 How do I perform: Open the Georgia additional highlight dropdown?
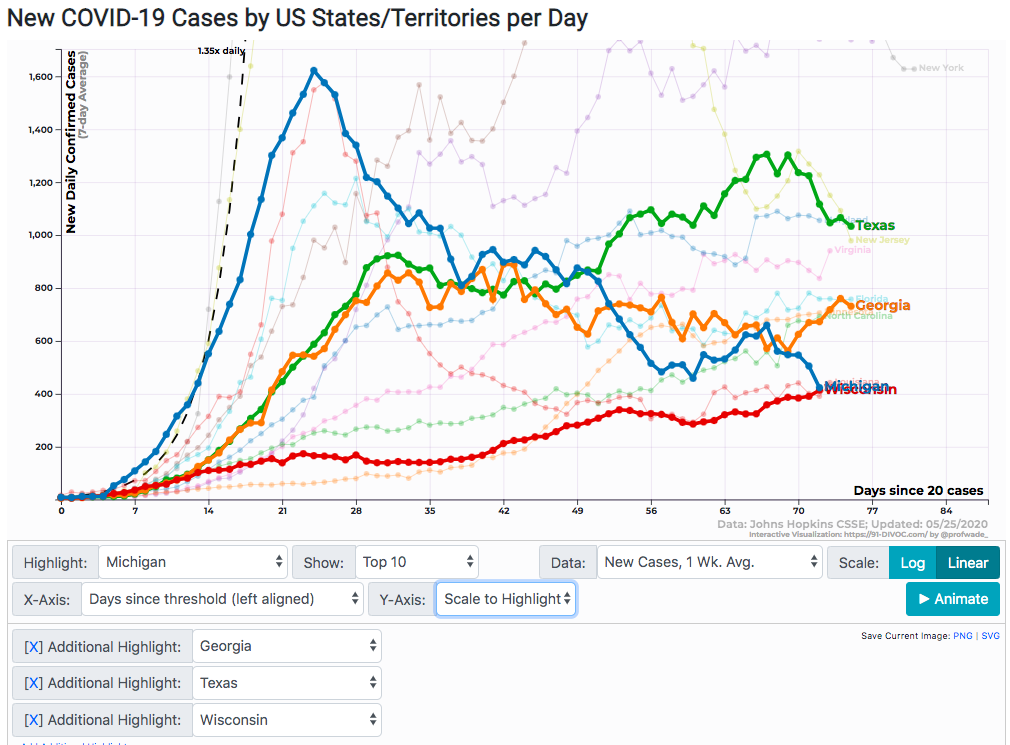pyautogui.click(x=286, y=647)
